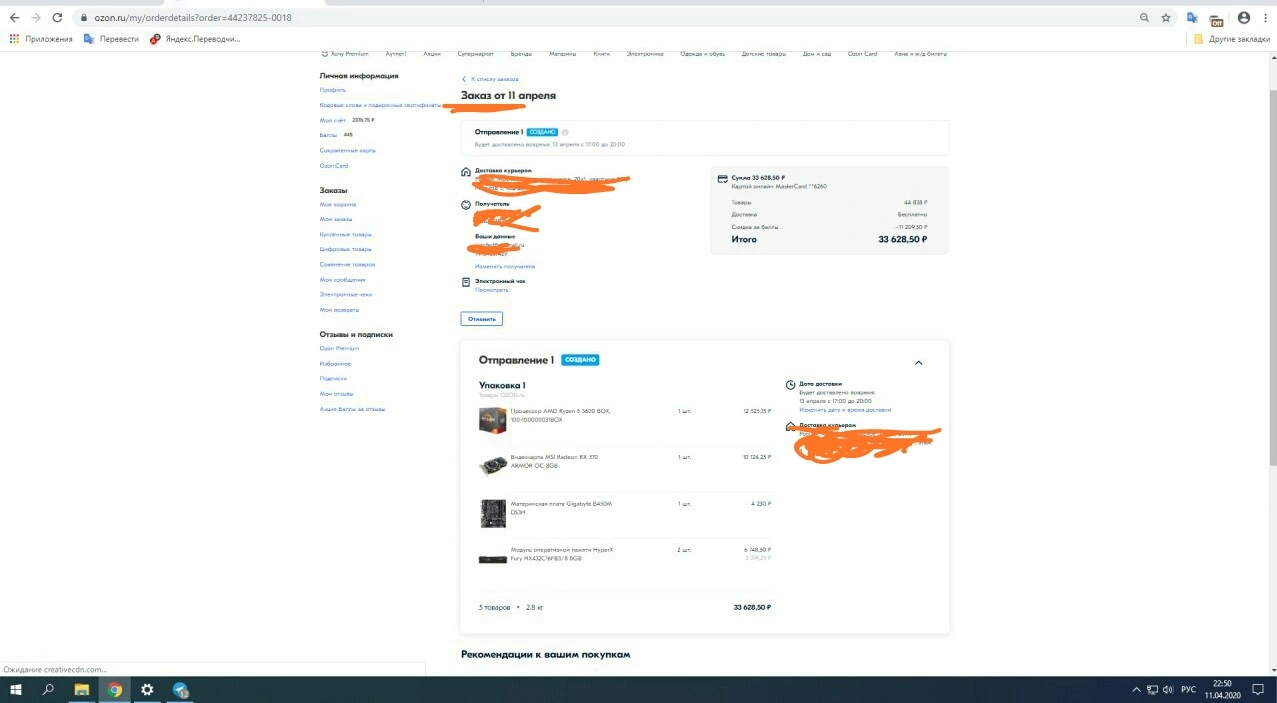
Task: Reload the page with the refresh icon
Action: click(x=57, y=18)
